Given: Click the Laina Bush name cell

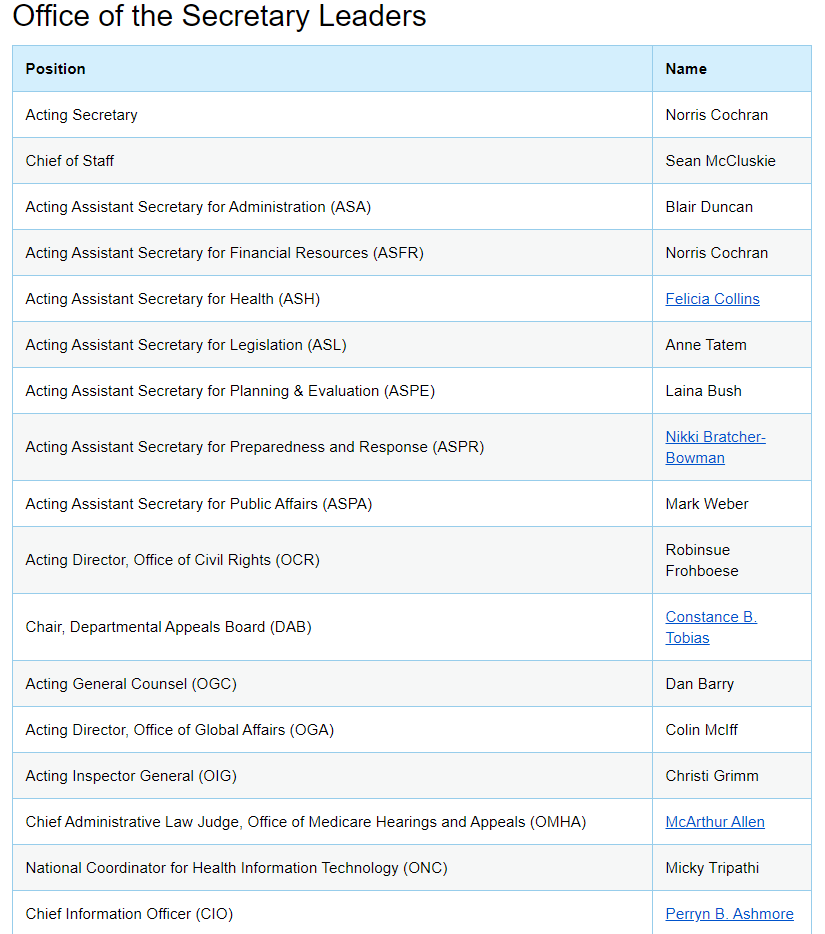Looking at the screenshot, I should 731,391.
